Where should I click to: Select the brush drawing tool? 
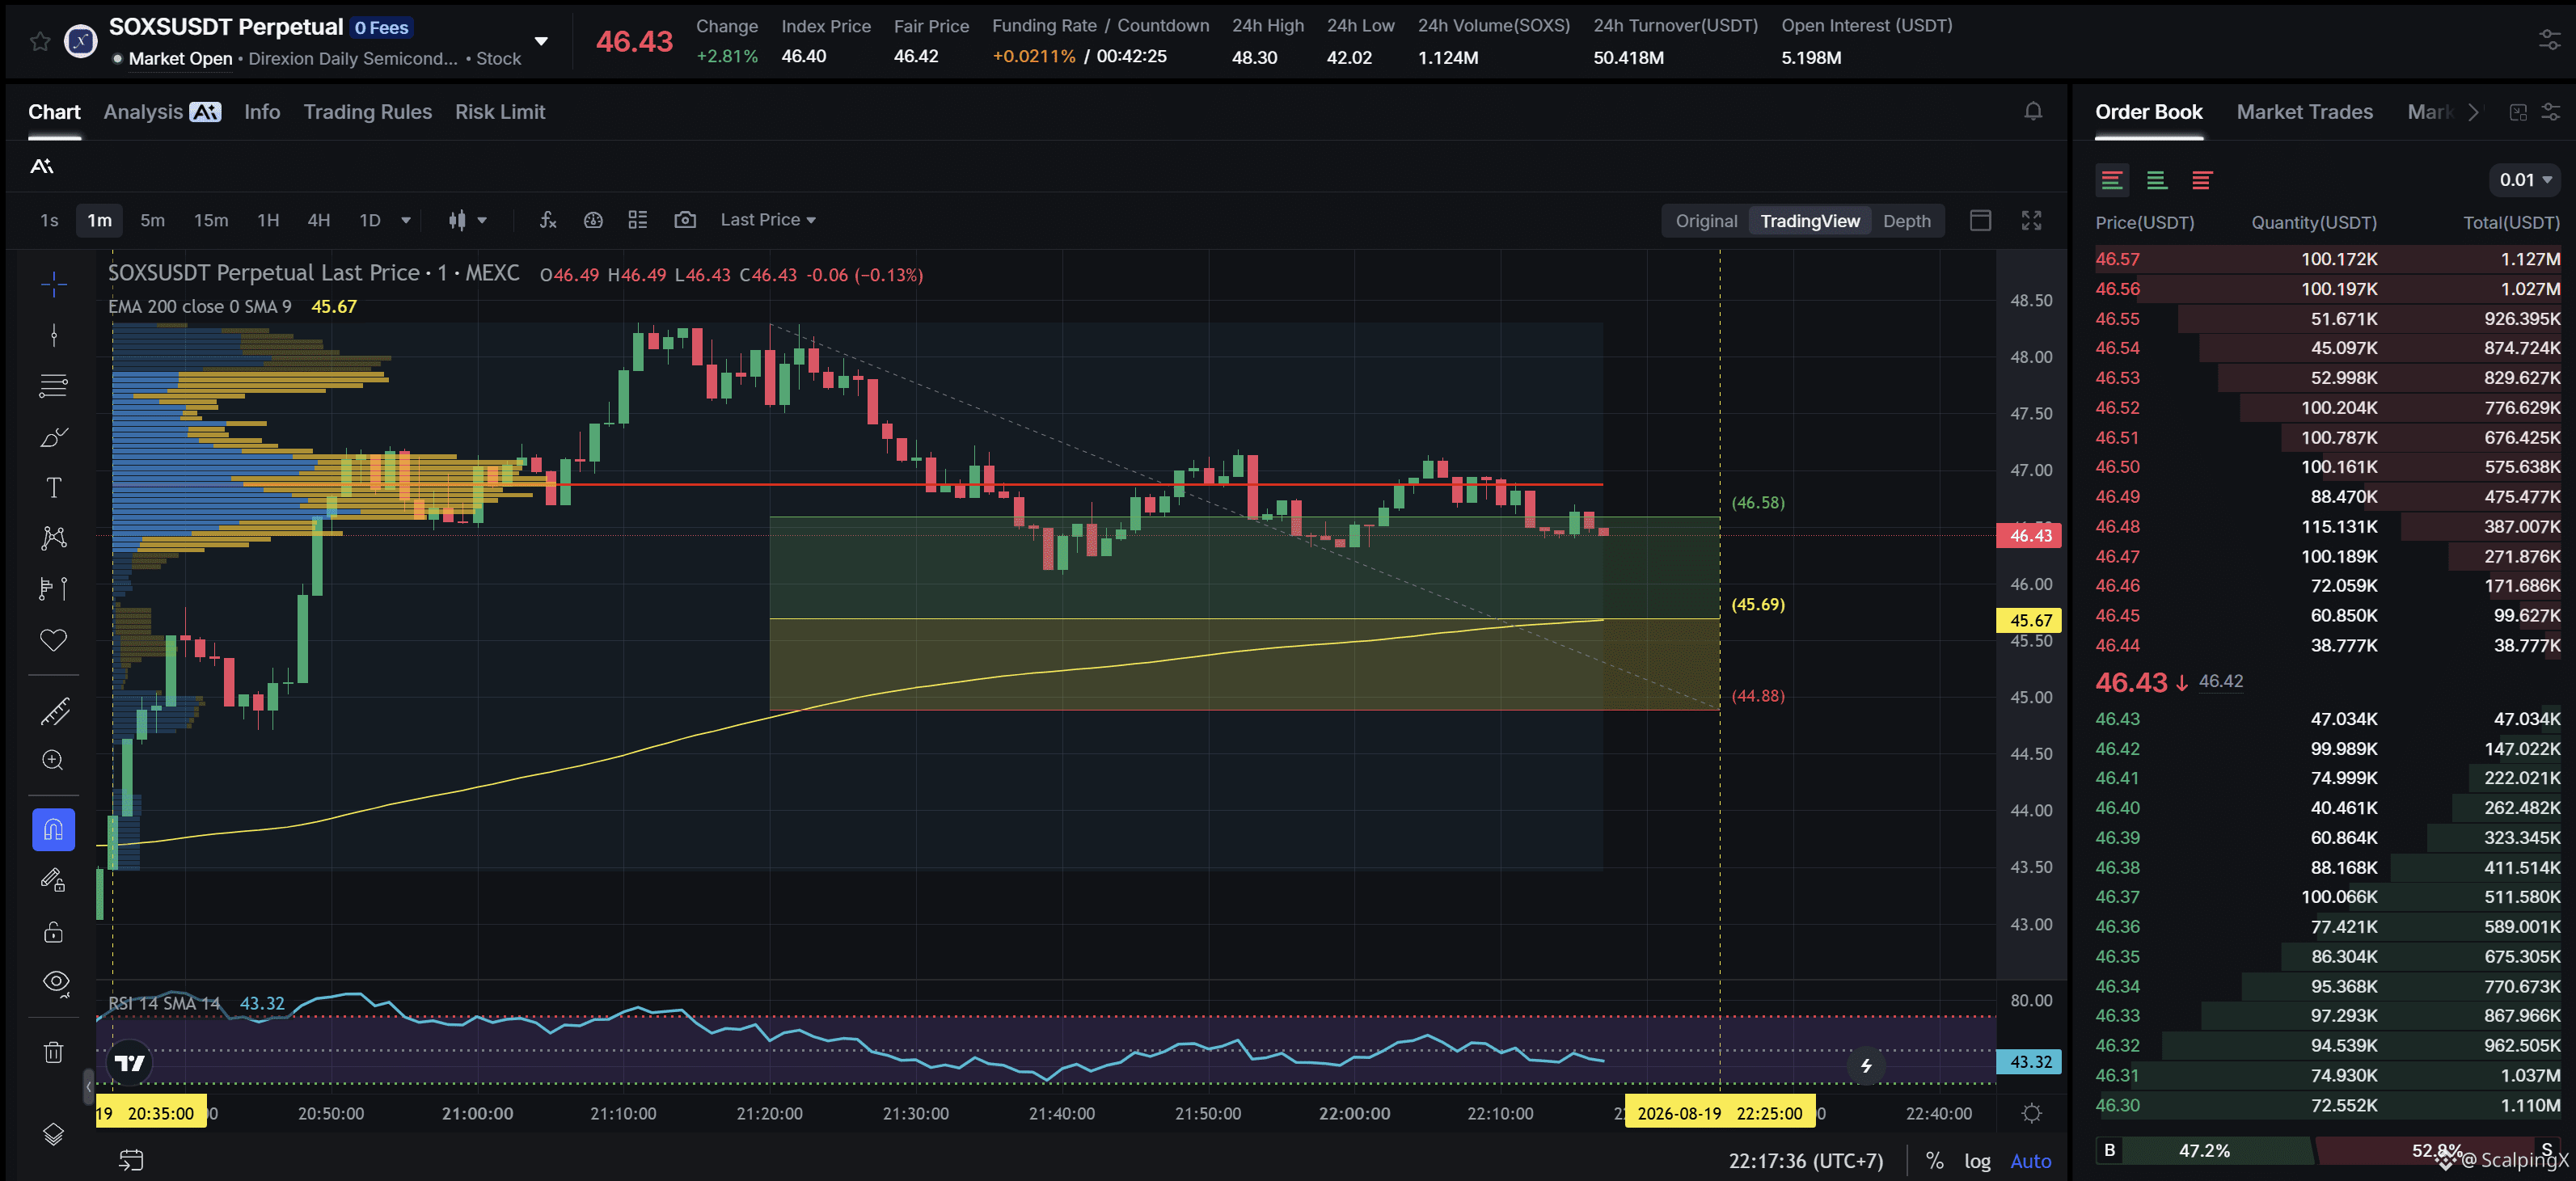(54, 437)
